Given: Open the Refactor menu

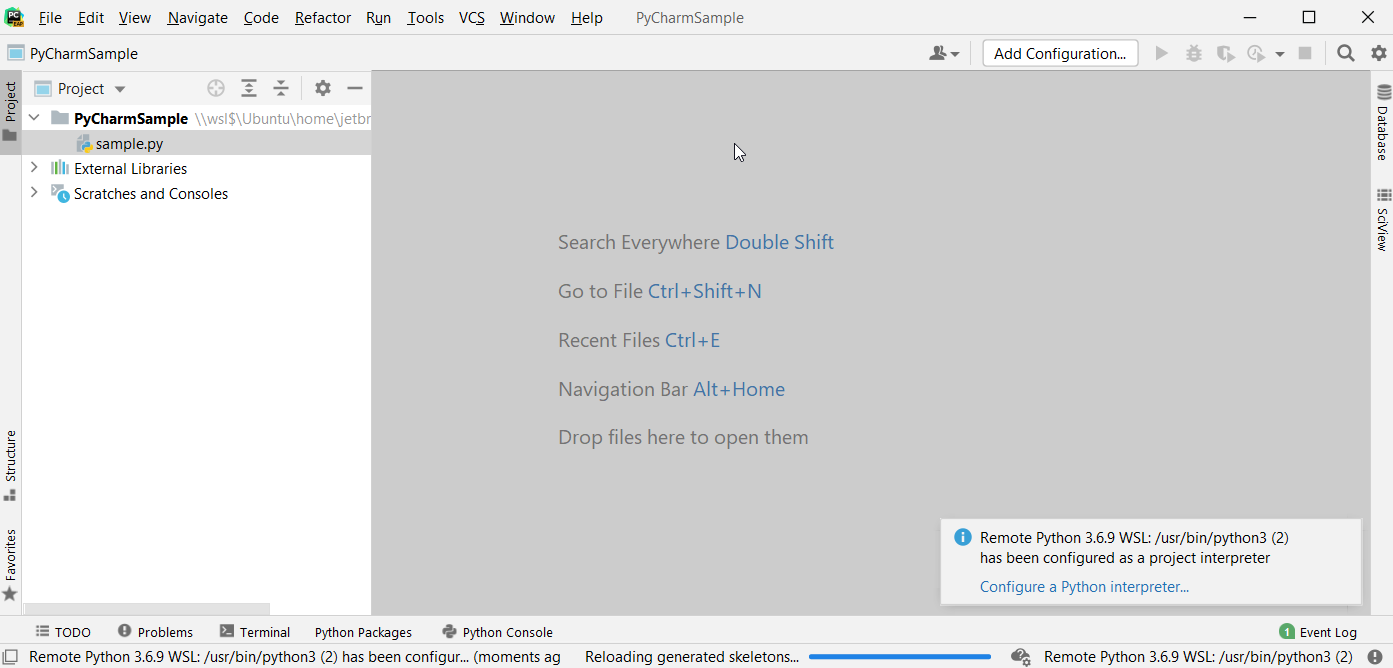Looking at the screenshot, I should [x=323, y=18].
